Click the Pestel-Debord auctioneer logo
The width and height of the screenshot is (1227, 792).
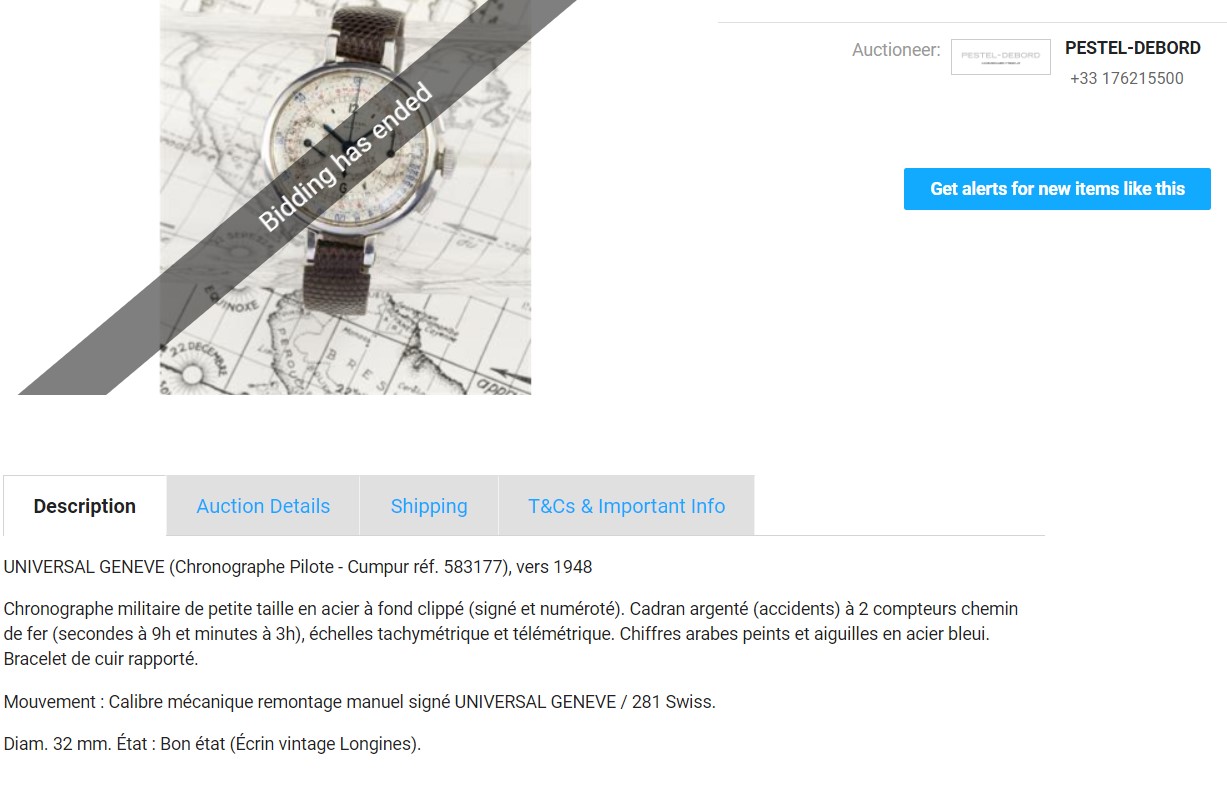[x=1000, y=56]
